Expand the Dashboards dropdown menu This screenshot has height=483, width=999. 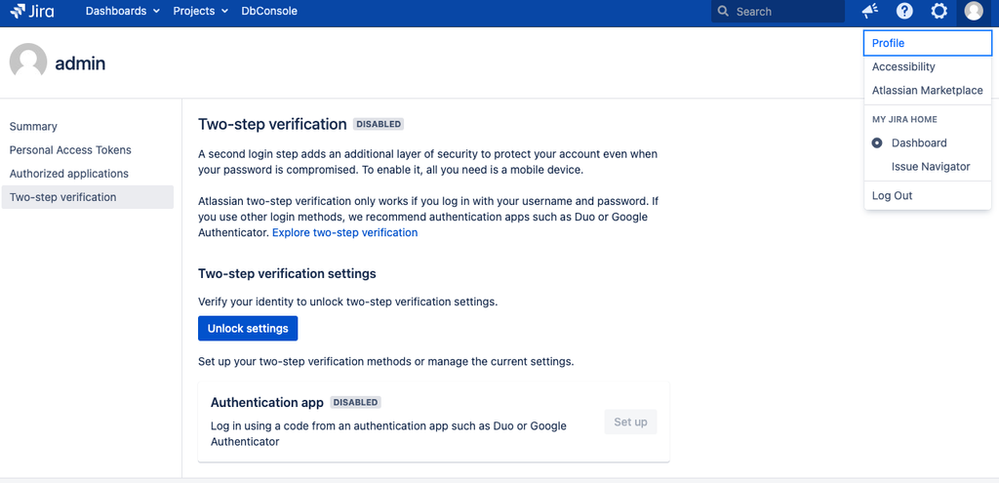(x=122, y=11)
